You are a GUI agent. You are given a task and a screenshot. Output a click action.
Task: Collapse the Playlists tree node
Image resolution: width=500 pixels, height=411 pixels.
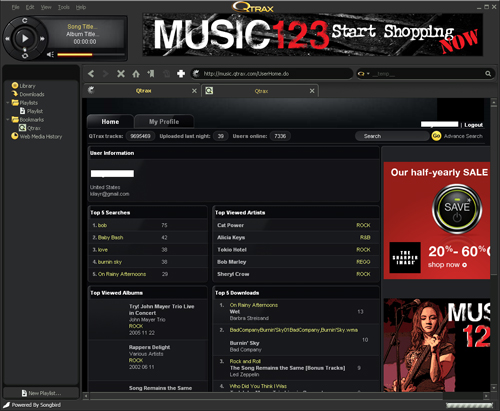7,103
